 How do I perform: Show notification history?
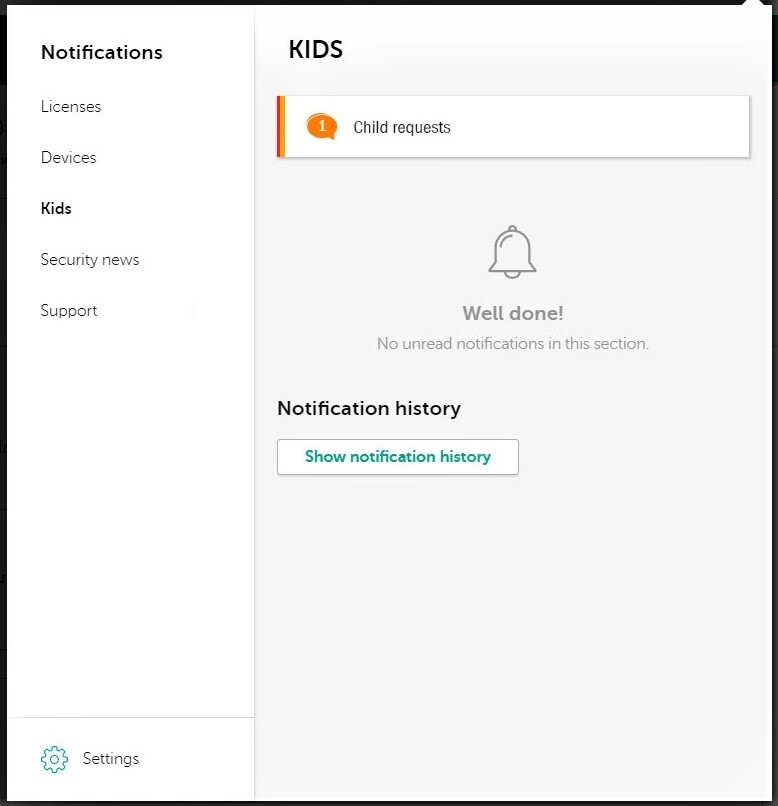[x=398, y=457]
